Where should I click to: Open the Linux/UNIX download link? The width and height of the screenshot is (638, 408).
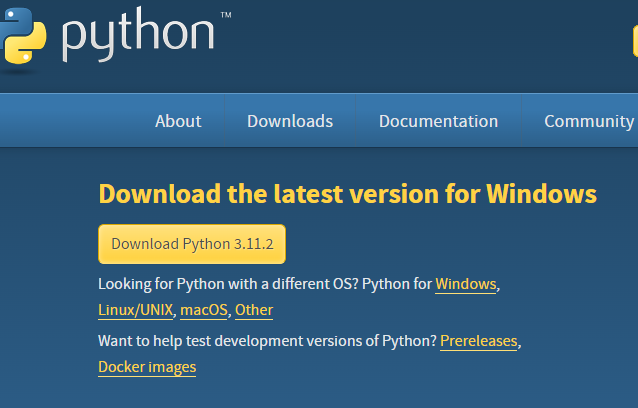pyautogui.click(x=136, y=310)
